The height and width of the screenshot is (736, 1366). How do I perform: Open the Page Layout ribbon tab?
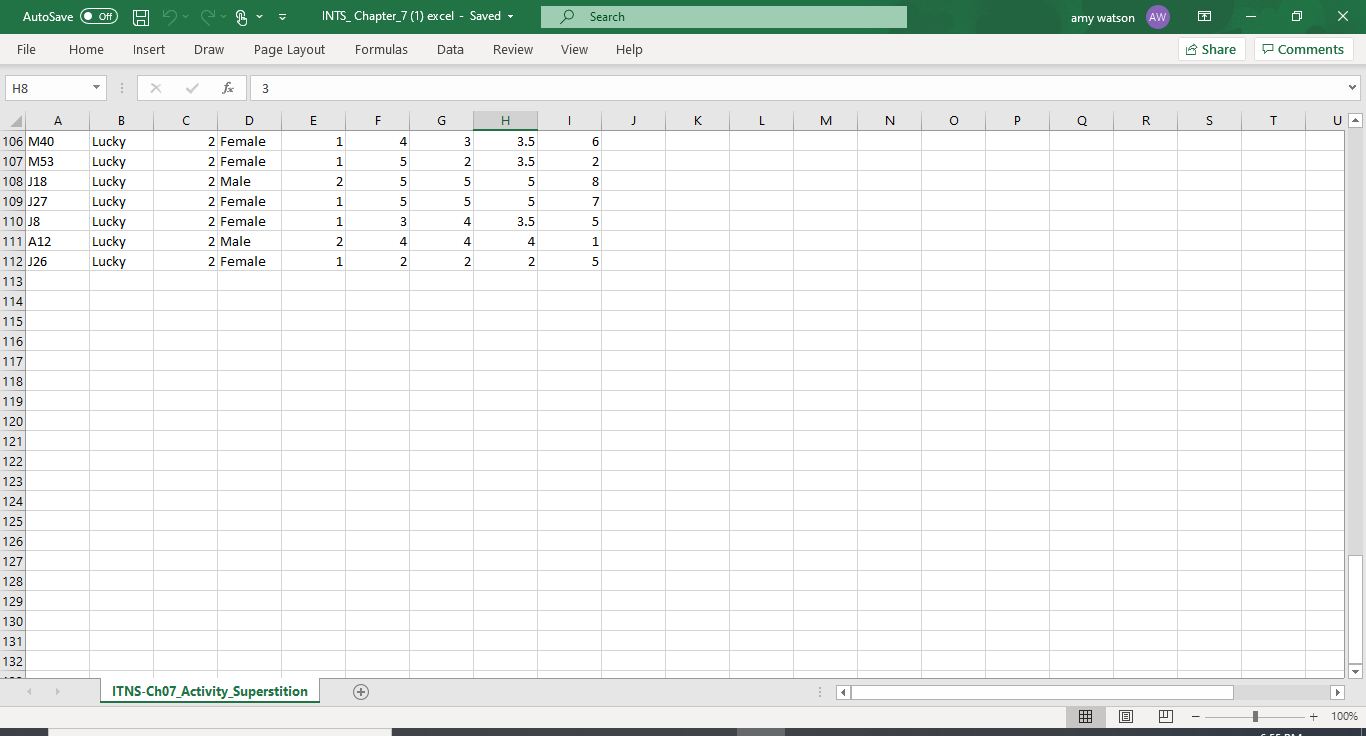coord(289,49)
